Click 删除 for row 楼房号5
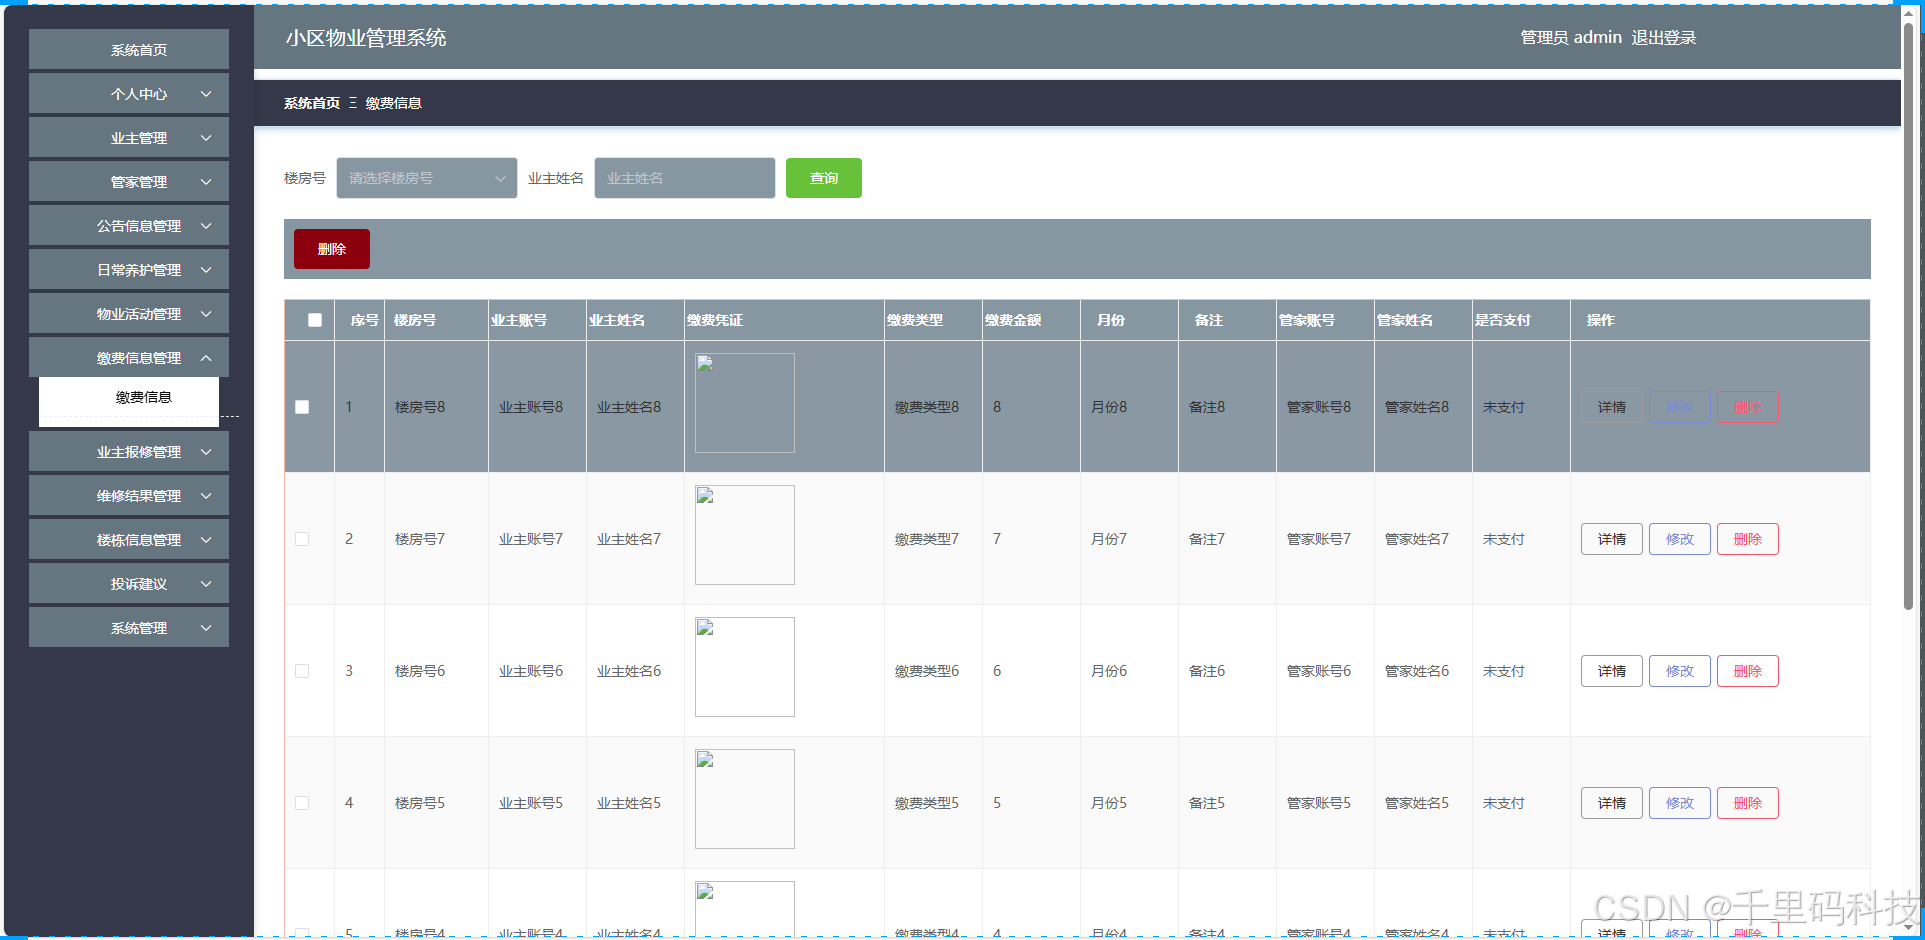 (x=1748, y=803)
